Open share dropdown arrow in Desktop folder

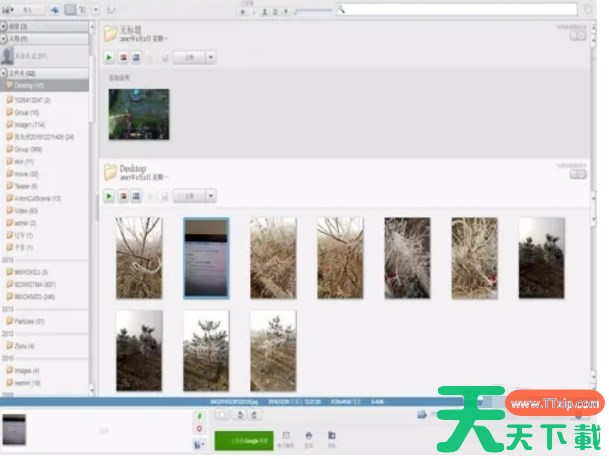tap(211, 197)
